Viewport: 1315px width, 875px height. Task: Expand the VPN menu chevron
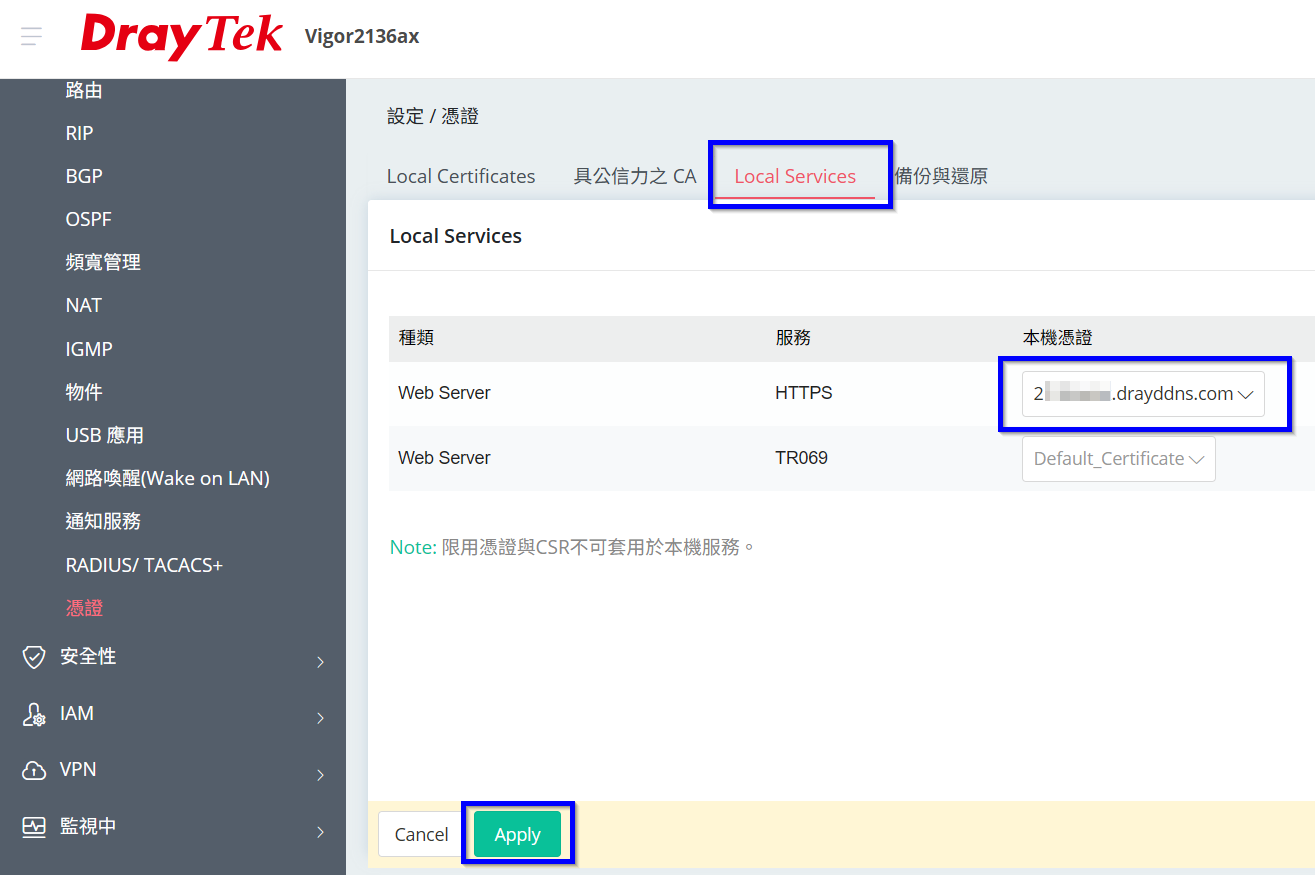pyautogui.click(x=320, y=775)
